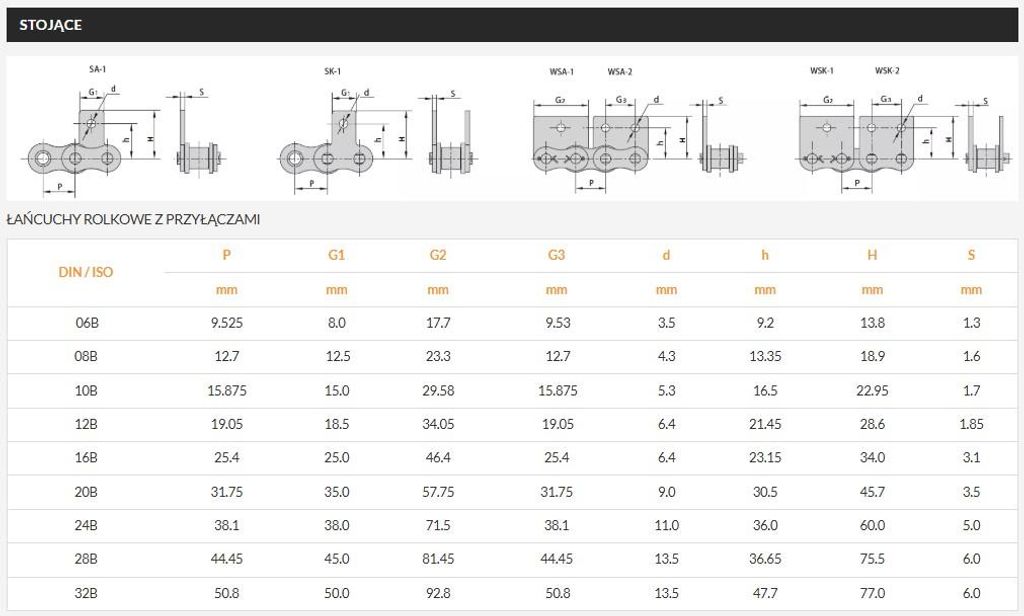Click the WSK-1 WSK-2 chain diagram
1024x616 pixels.
[904, 127]
